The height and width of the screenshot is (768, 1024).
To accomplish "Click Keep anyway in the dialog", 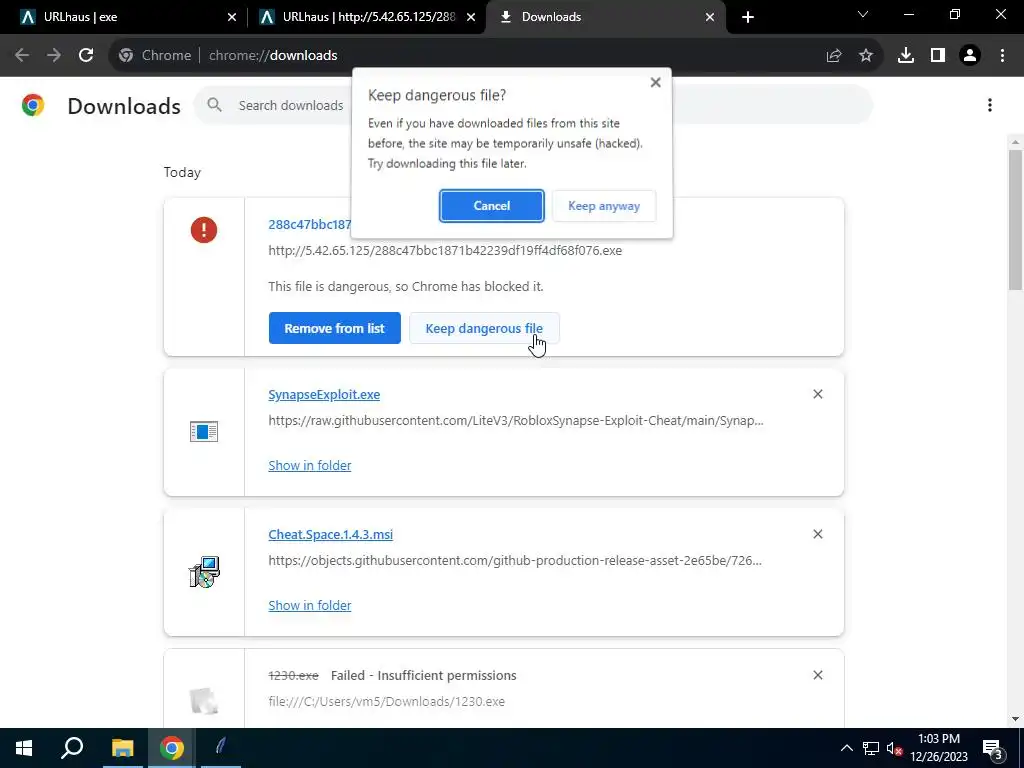I will [x=603, y=206].
